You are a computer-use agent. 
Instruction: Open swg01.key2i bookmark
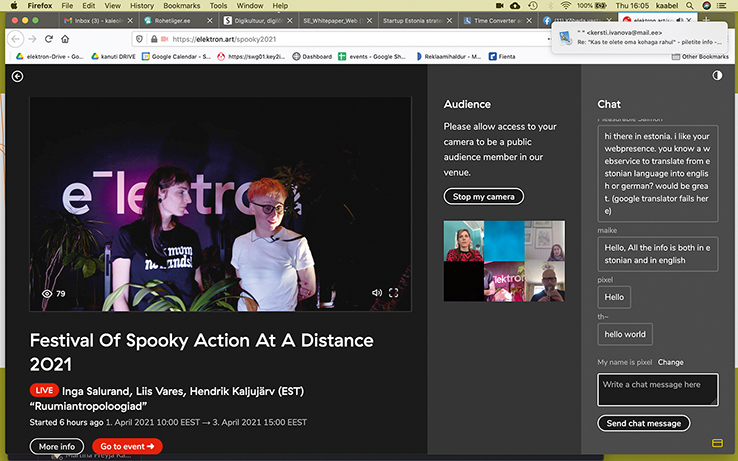click(x=251, y=57)
